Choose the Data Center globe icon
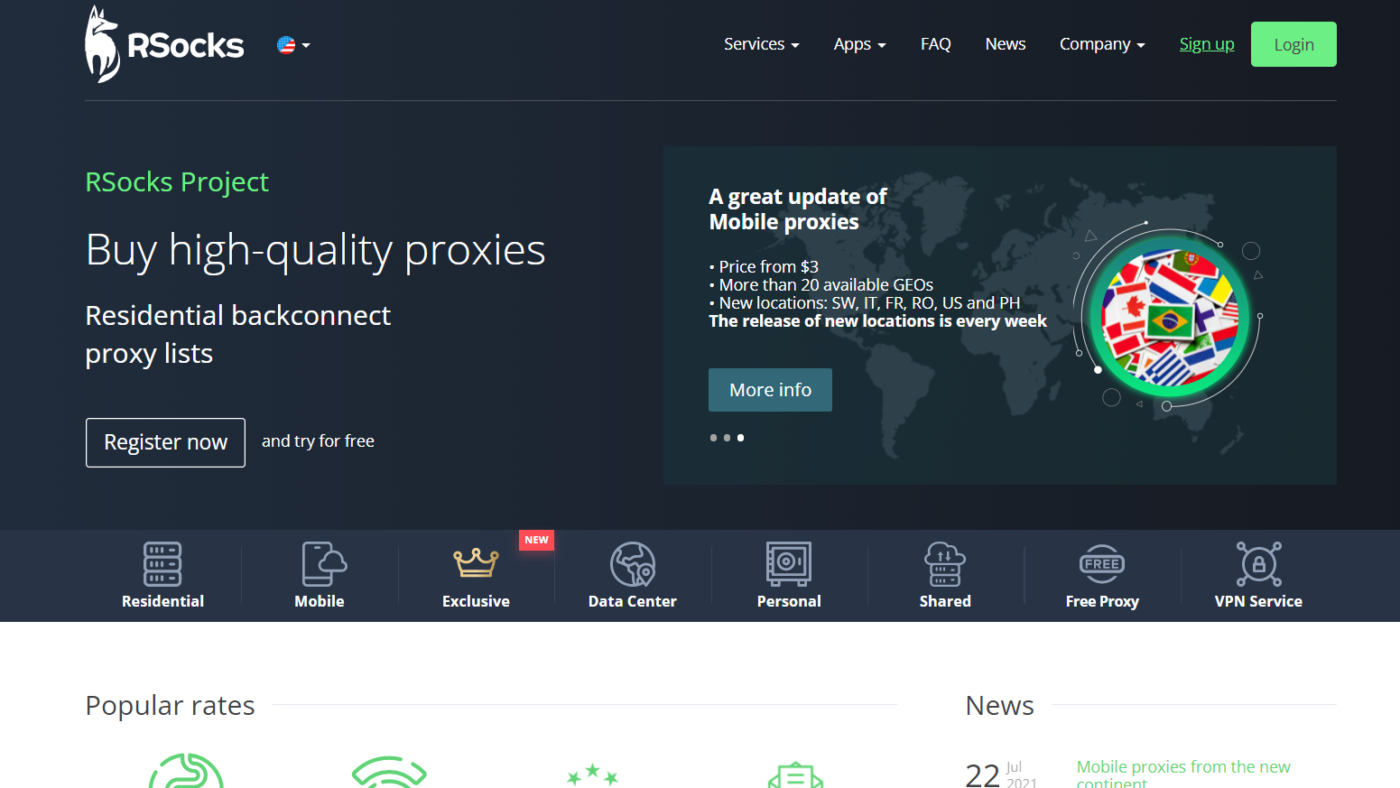 pos(632,564)
